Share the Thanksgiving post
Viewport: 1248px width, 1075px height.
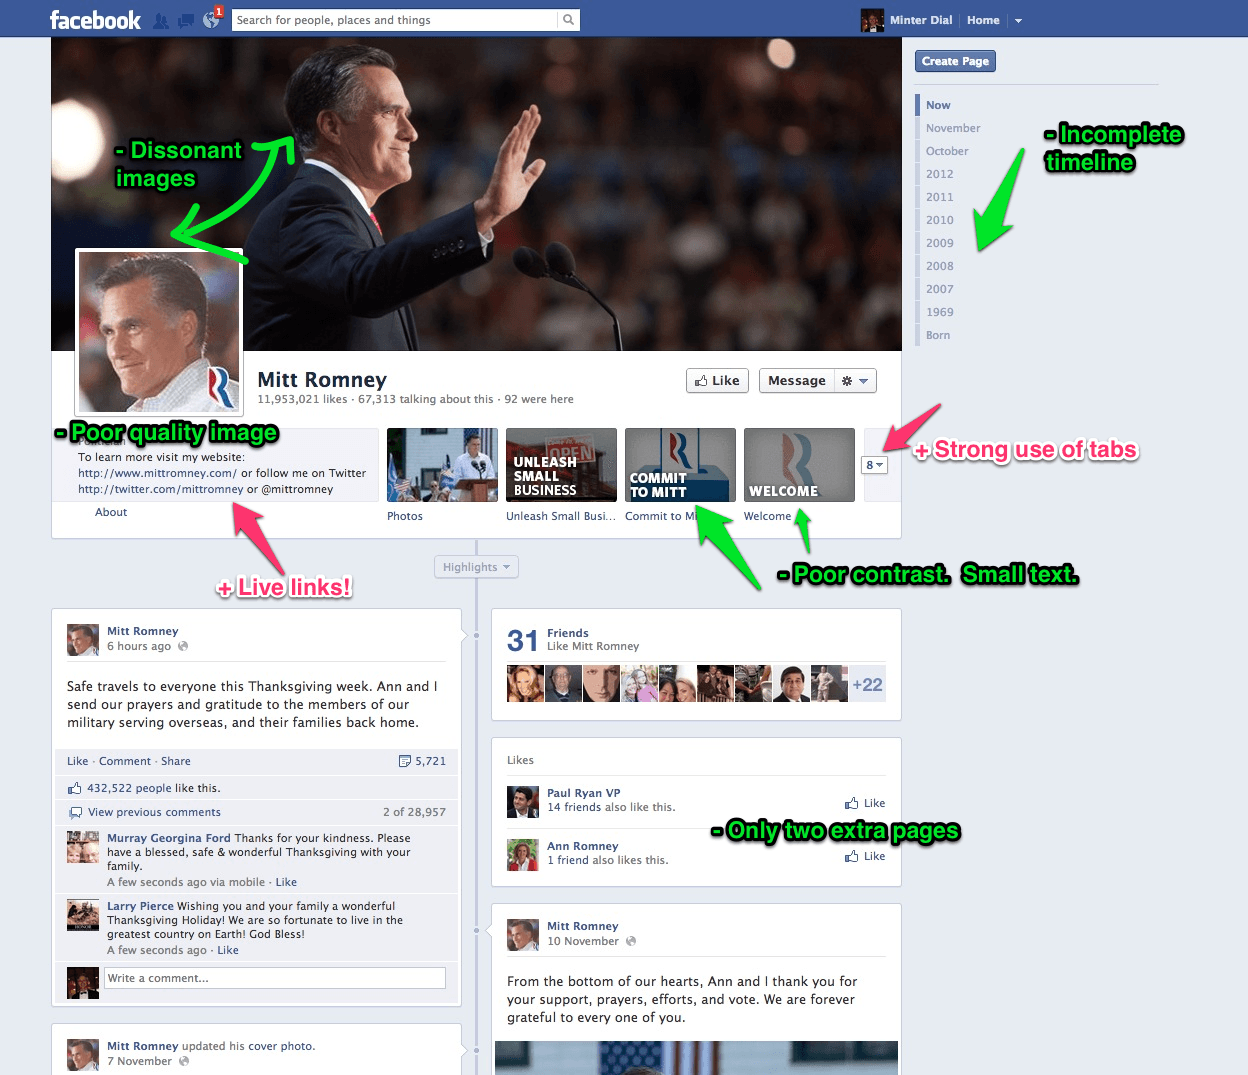click(x=176, y=761)
